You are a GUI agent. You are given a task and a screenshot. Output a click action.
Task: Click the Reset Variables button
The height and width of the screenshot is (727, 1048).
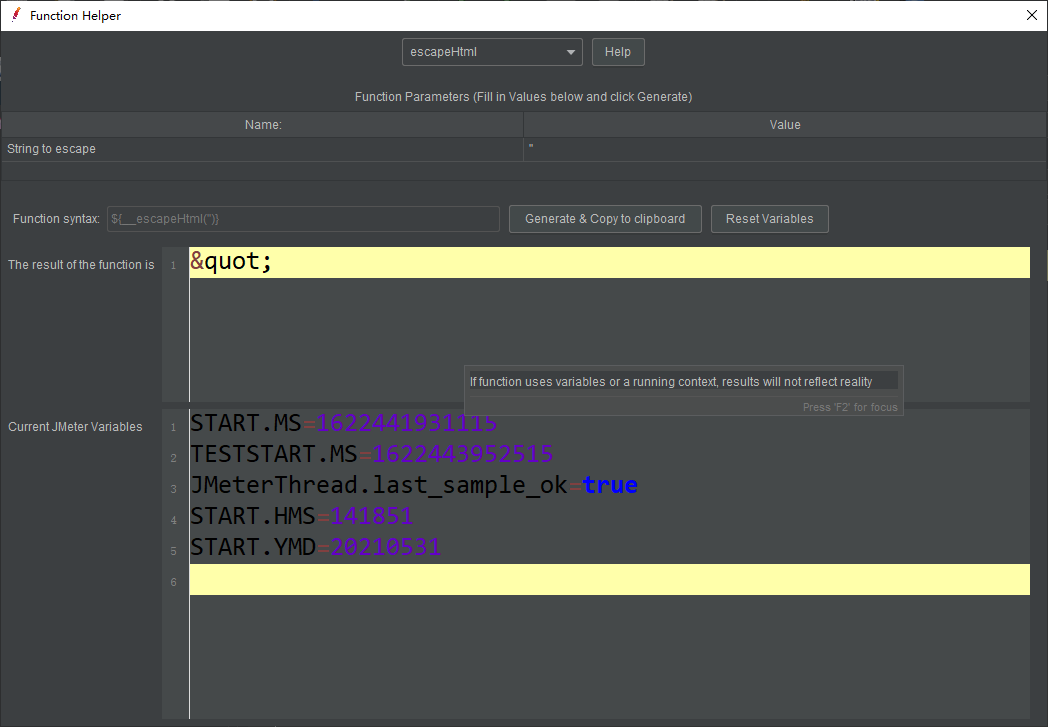(769, 219)
